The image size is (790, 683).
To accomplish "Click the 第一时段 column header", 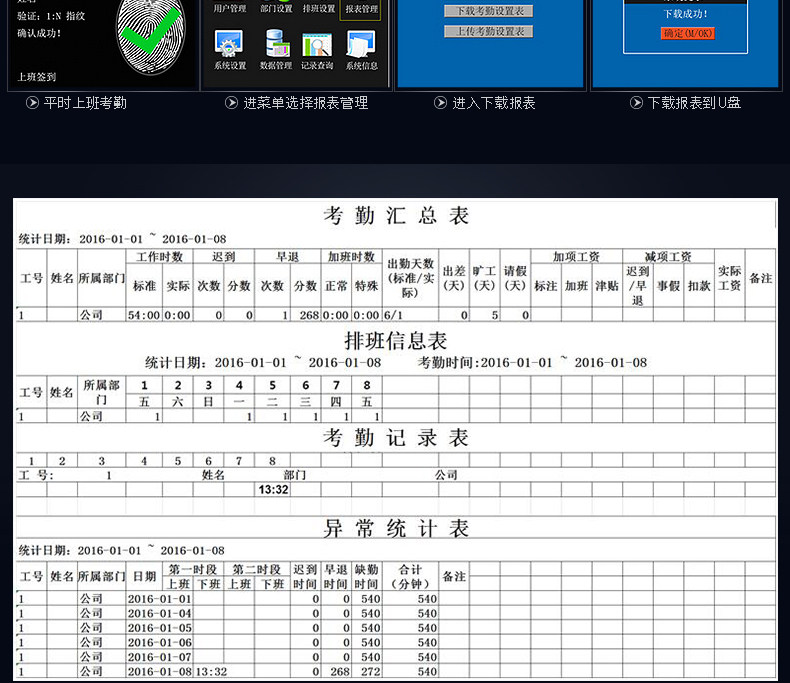I will [192, 569].
